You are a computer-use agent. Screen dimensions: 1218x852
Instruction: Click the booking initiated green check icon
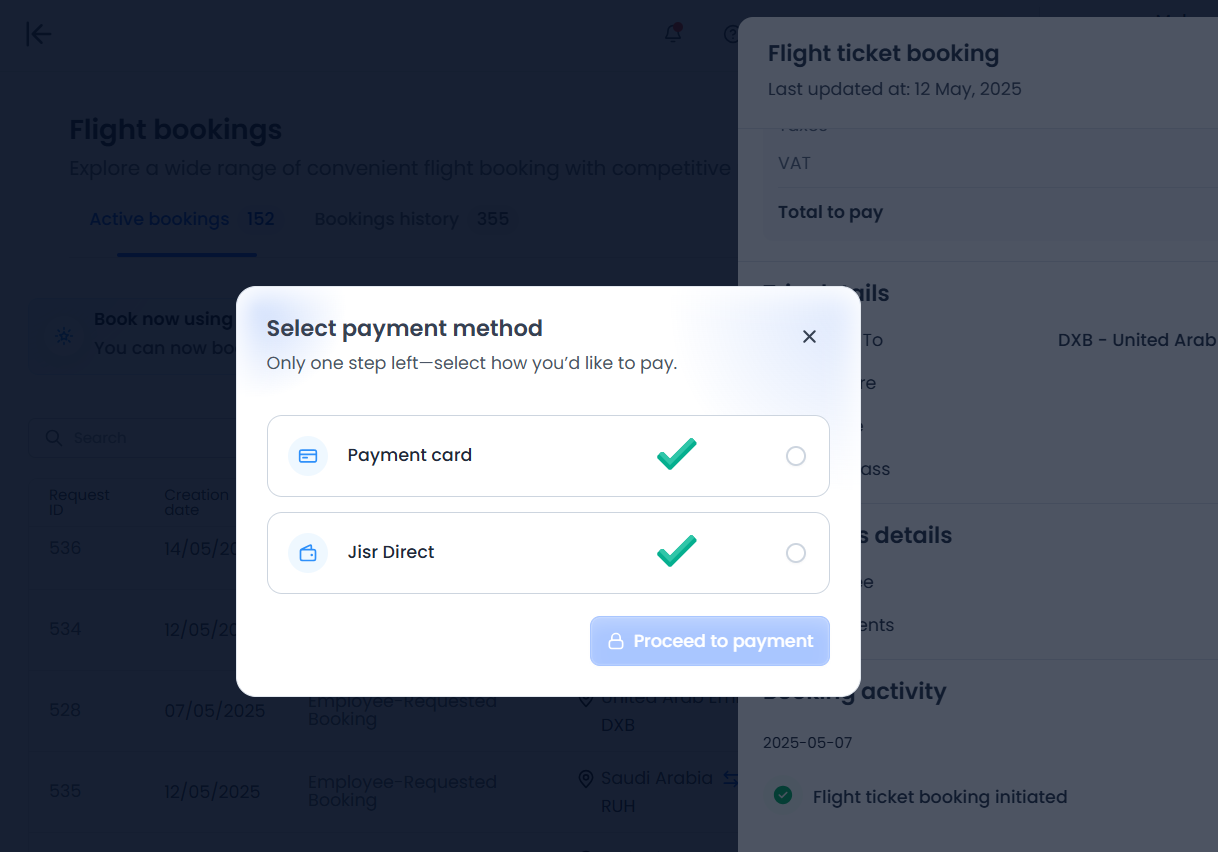pos(783,796)
